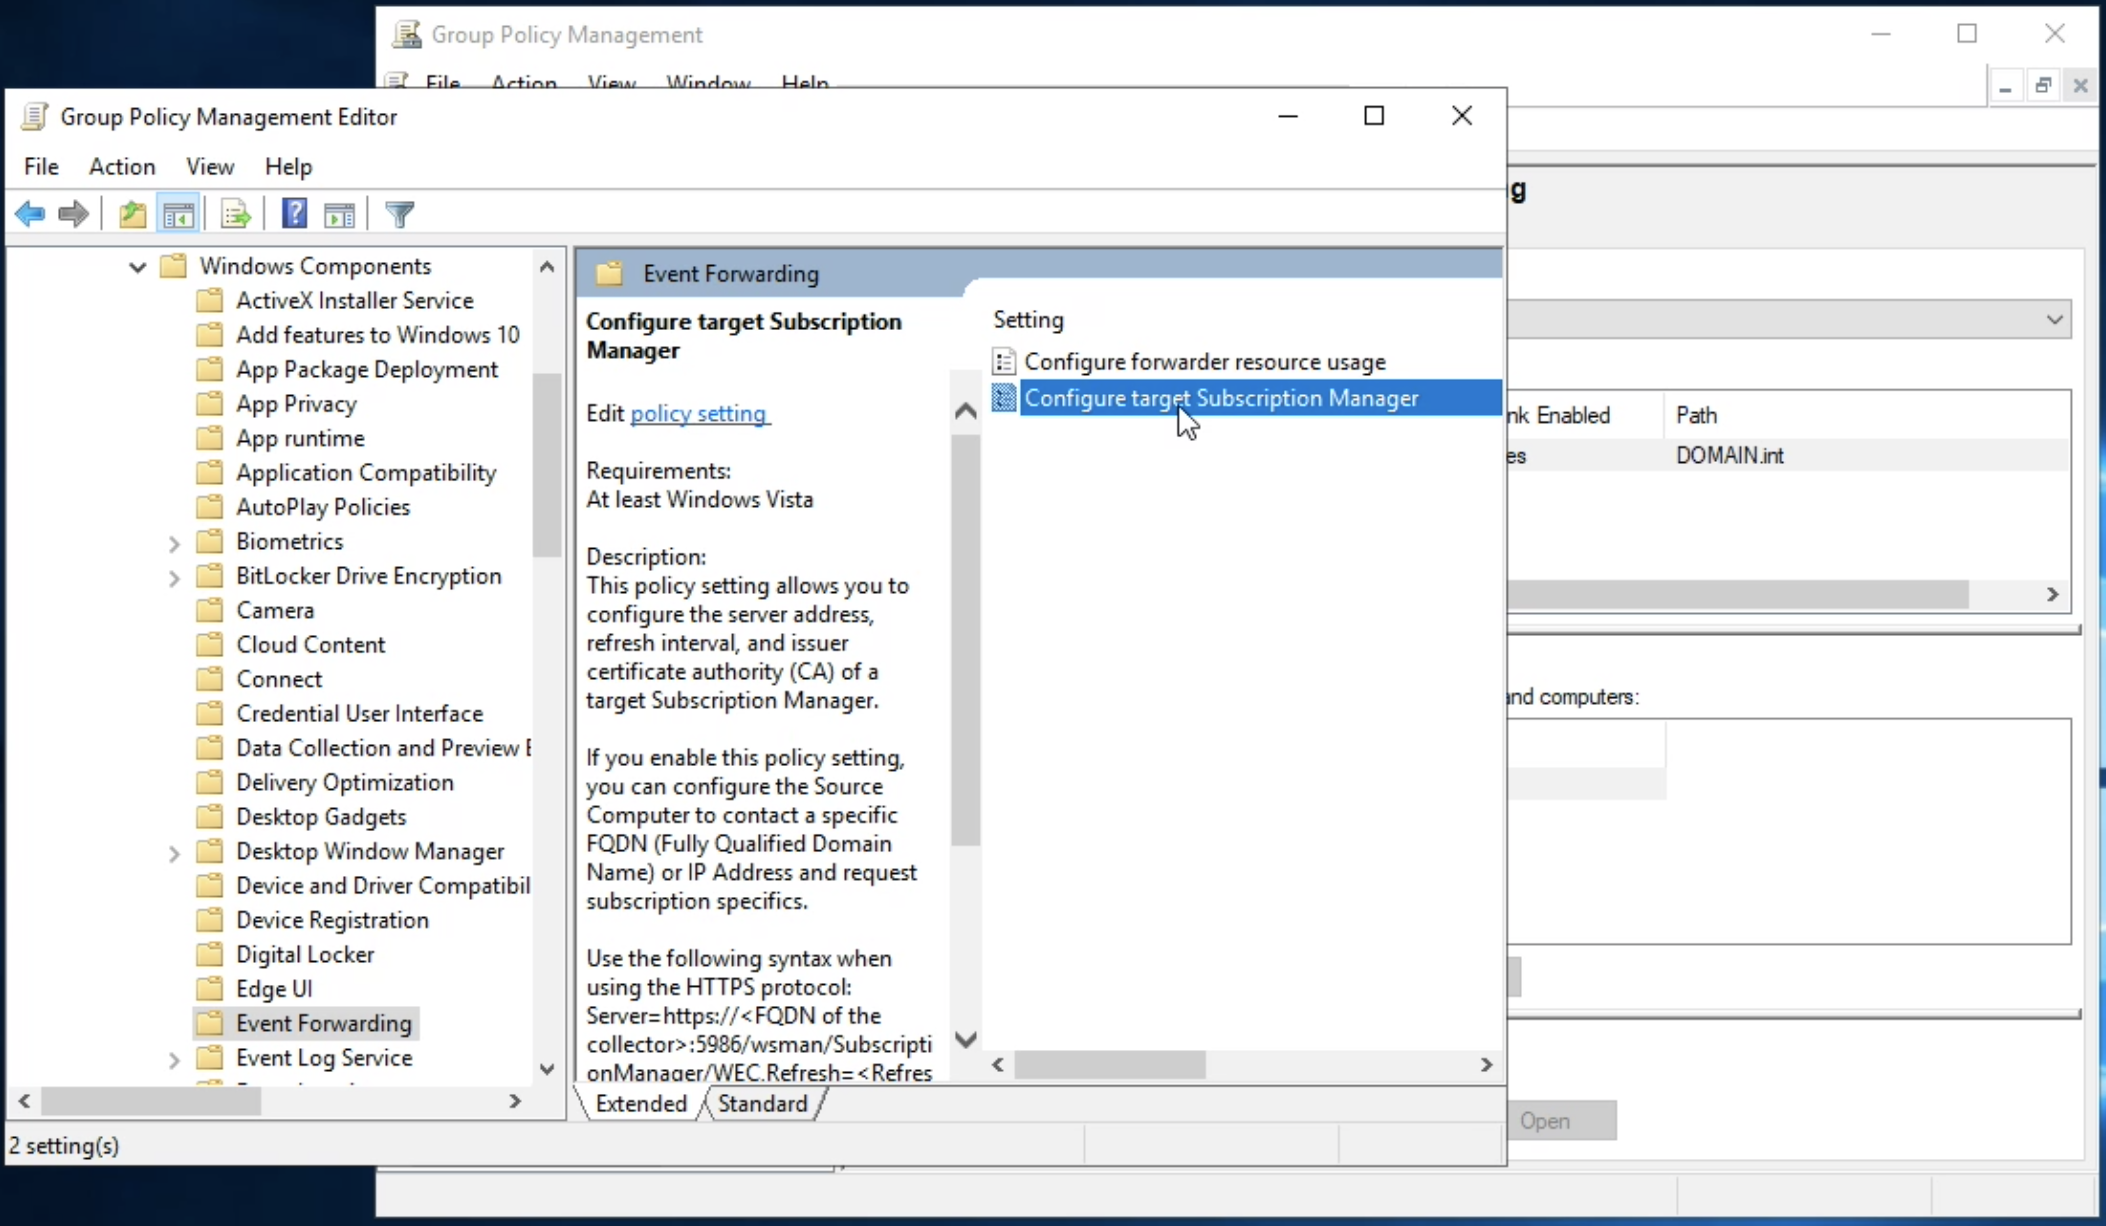Click the Event Forwarding header folder icon

[609, 274]
